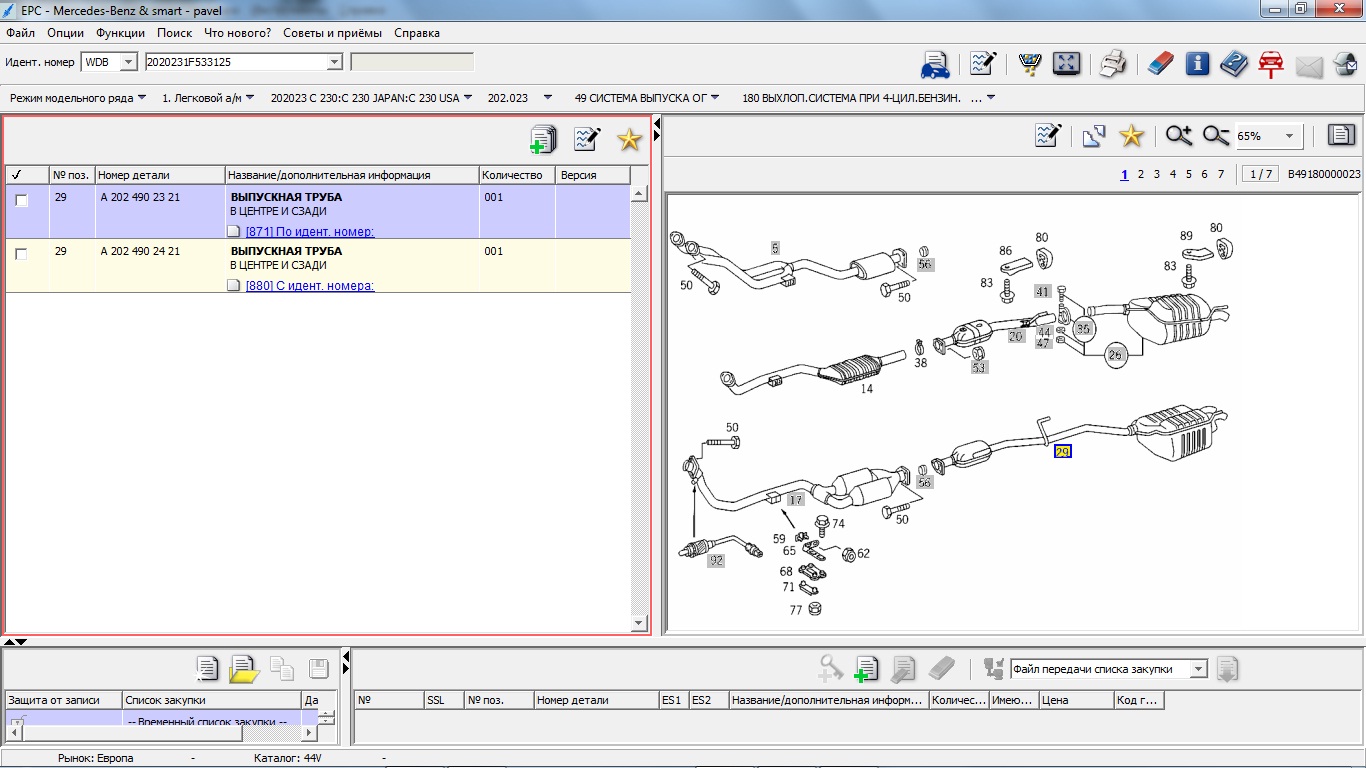Tick checkbox for part A 202 490 23 21
This screenshot has width=1366, height=768.
pos(22,200)
